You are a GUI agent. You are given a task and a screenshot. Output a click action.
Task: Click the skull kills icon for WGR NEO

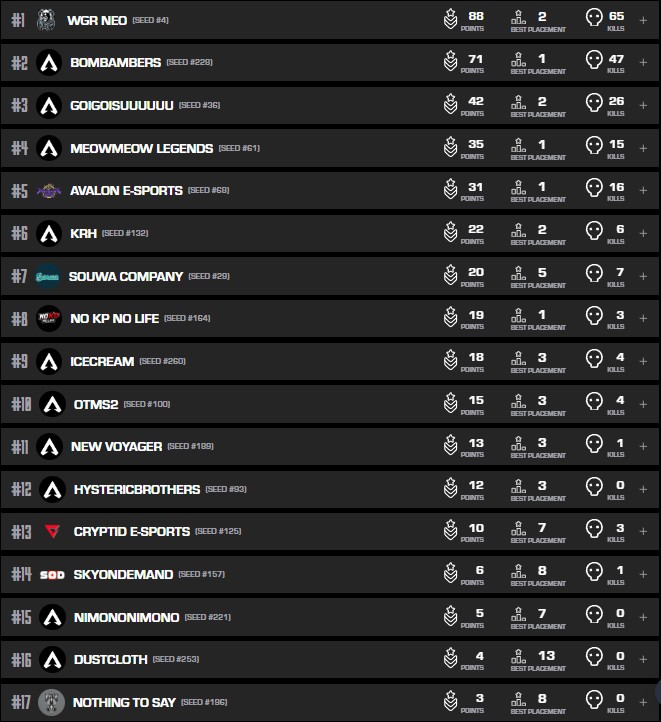point(594,20)
